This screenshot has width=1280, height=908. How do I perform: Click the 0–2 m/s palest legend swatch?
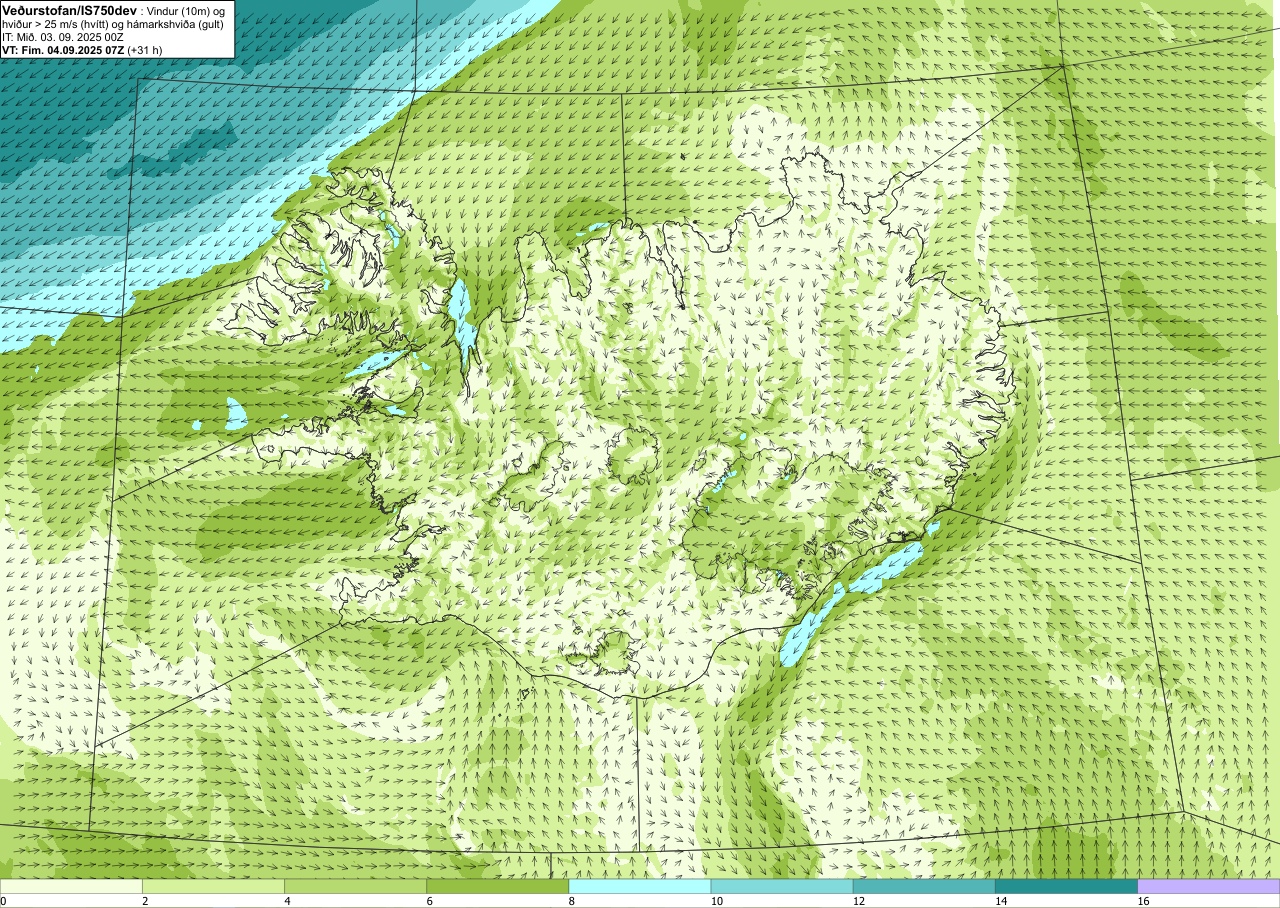71,886
